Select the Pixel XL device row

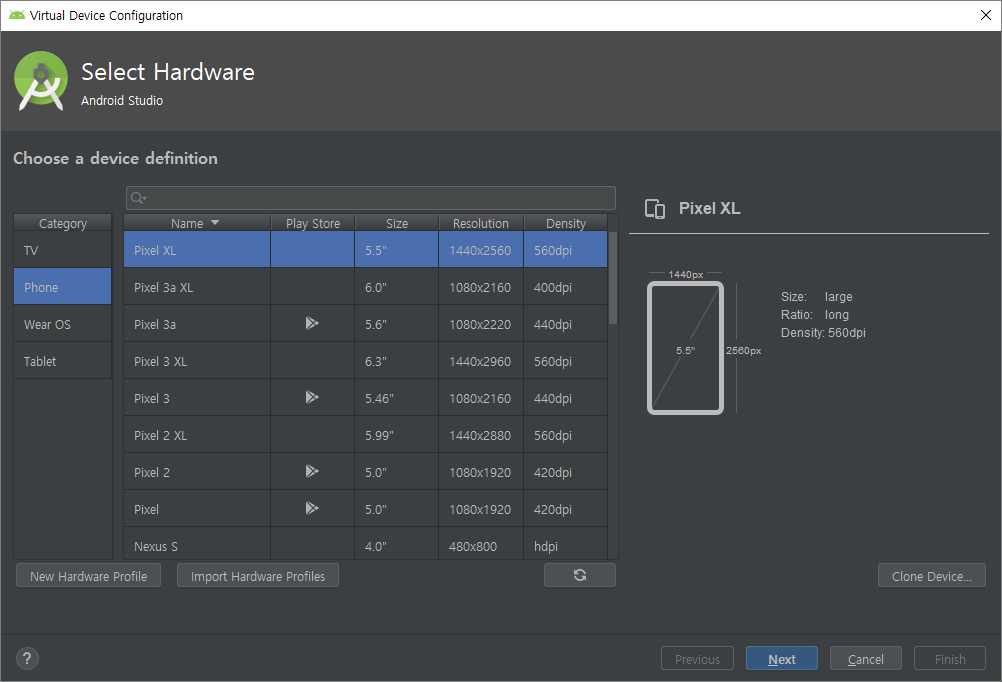pos(366,250)
